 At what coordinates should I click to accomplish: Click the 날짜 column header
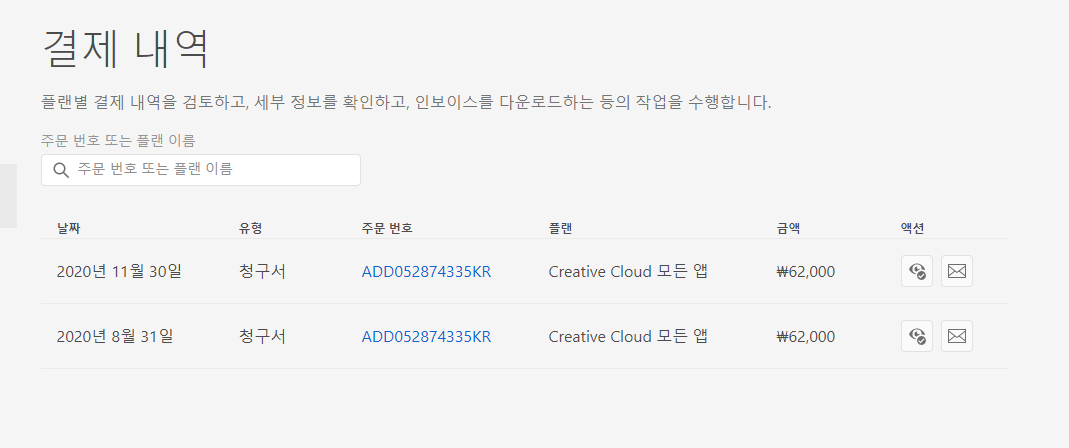click(x=70, y=228)
